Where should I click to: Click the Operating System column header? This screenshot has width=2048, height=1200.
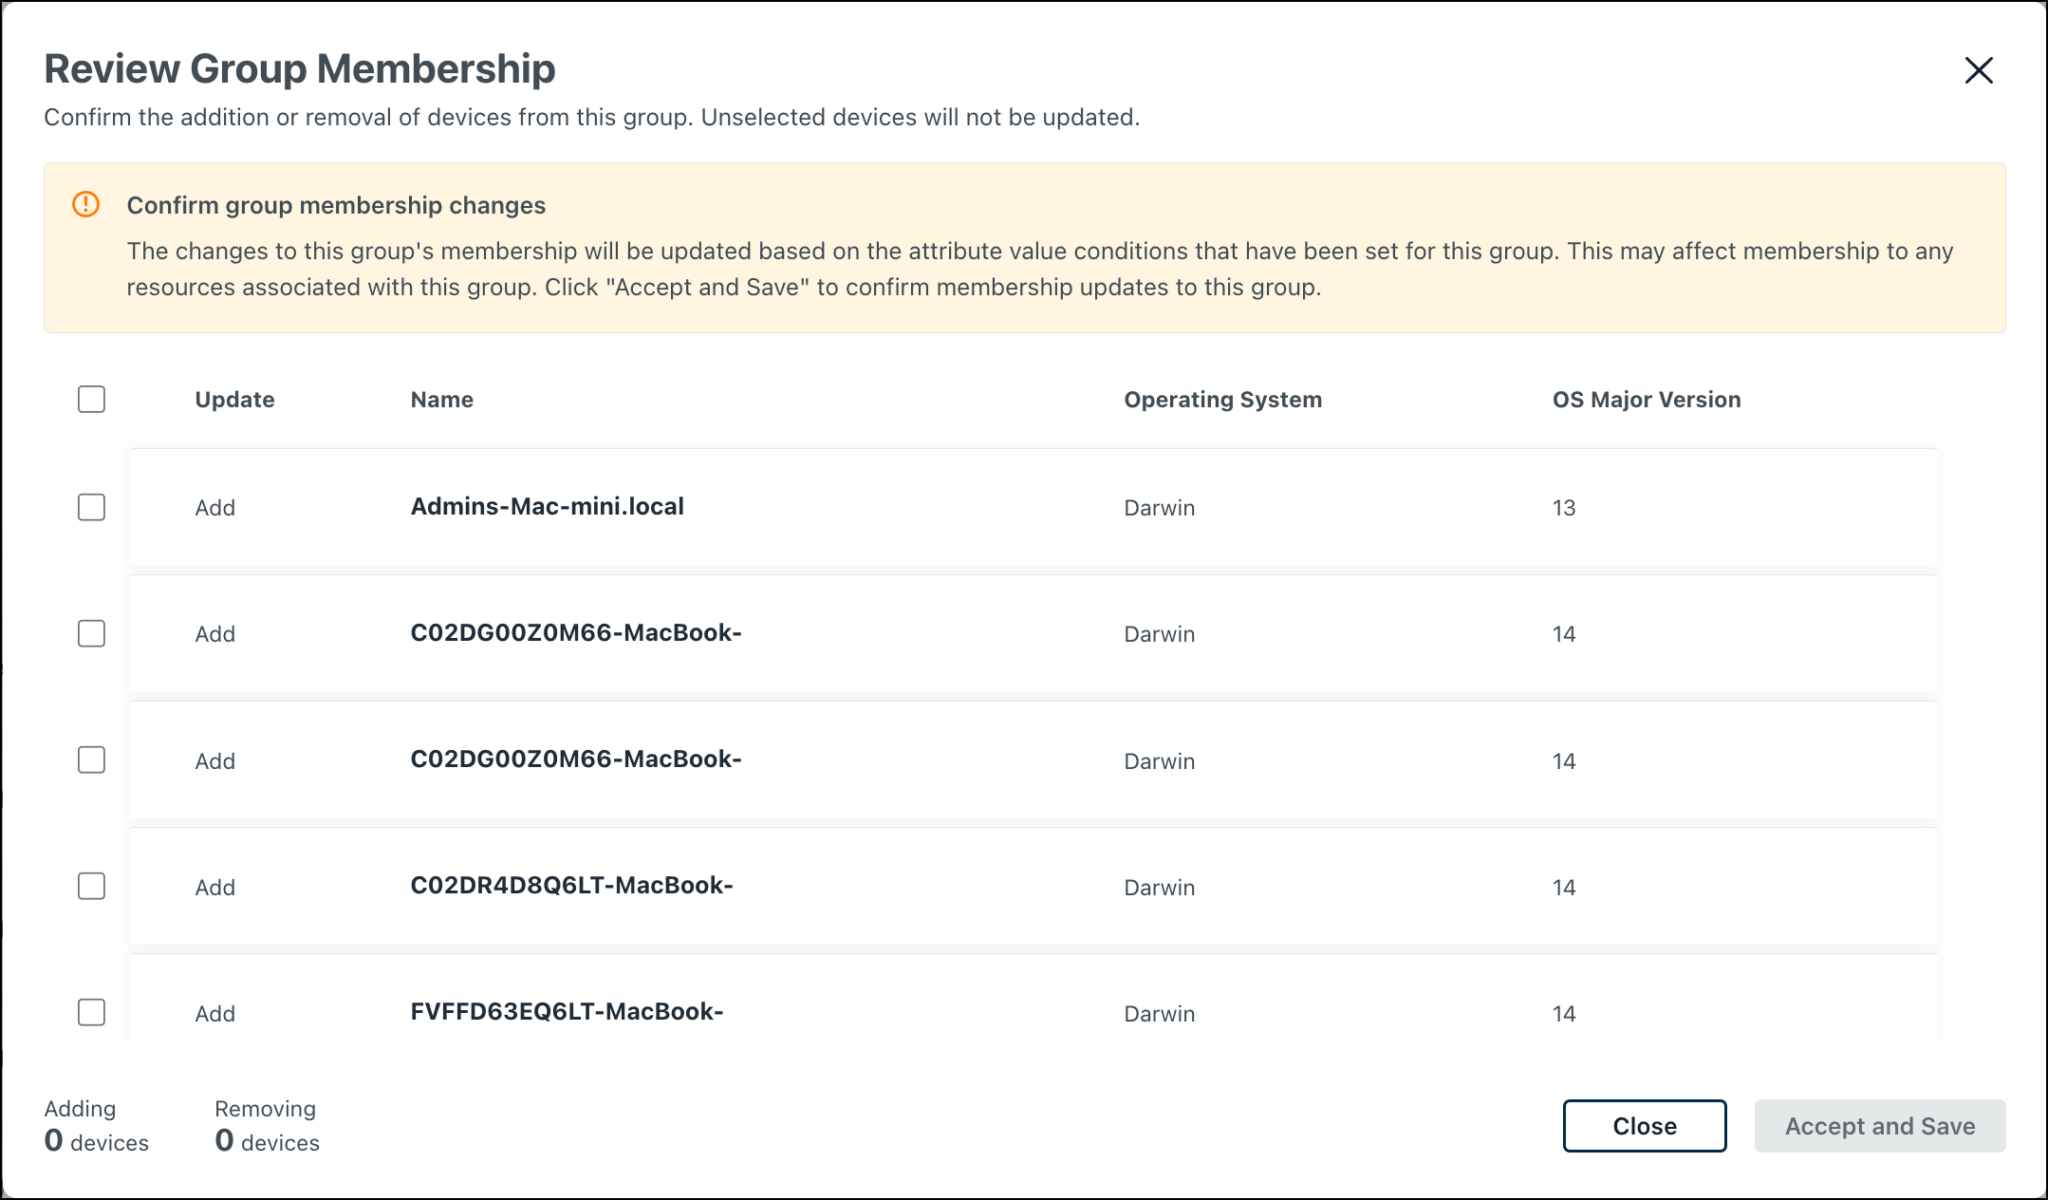tap(1221, 399)
